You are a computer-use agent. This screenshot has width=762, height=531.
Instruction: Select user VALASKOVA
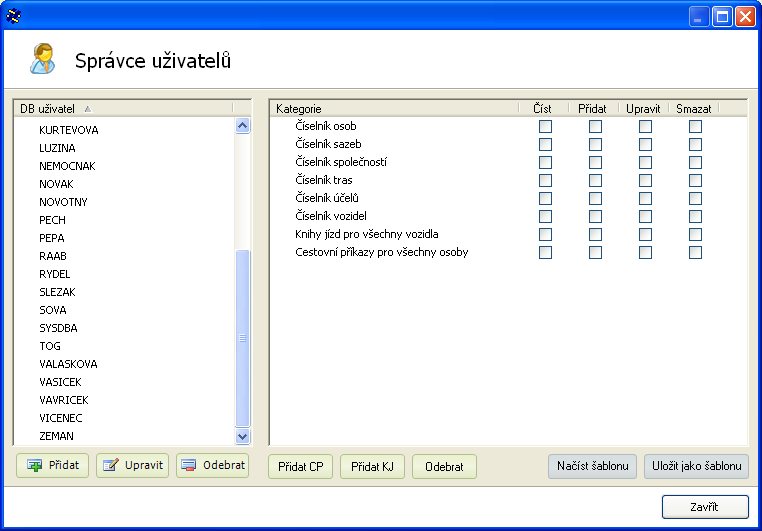pyautogui.click(x=68, y=364)
